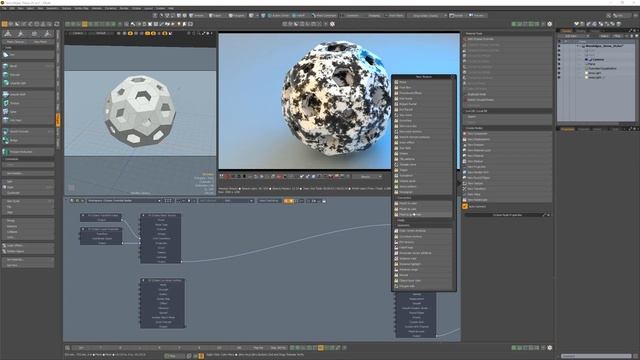
Task: Close the popup node list with its X button
Action: (452, 77)
